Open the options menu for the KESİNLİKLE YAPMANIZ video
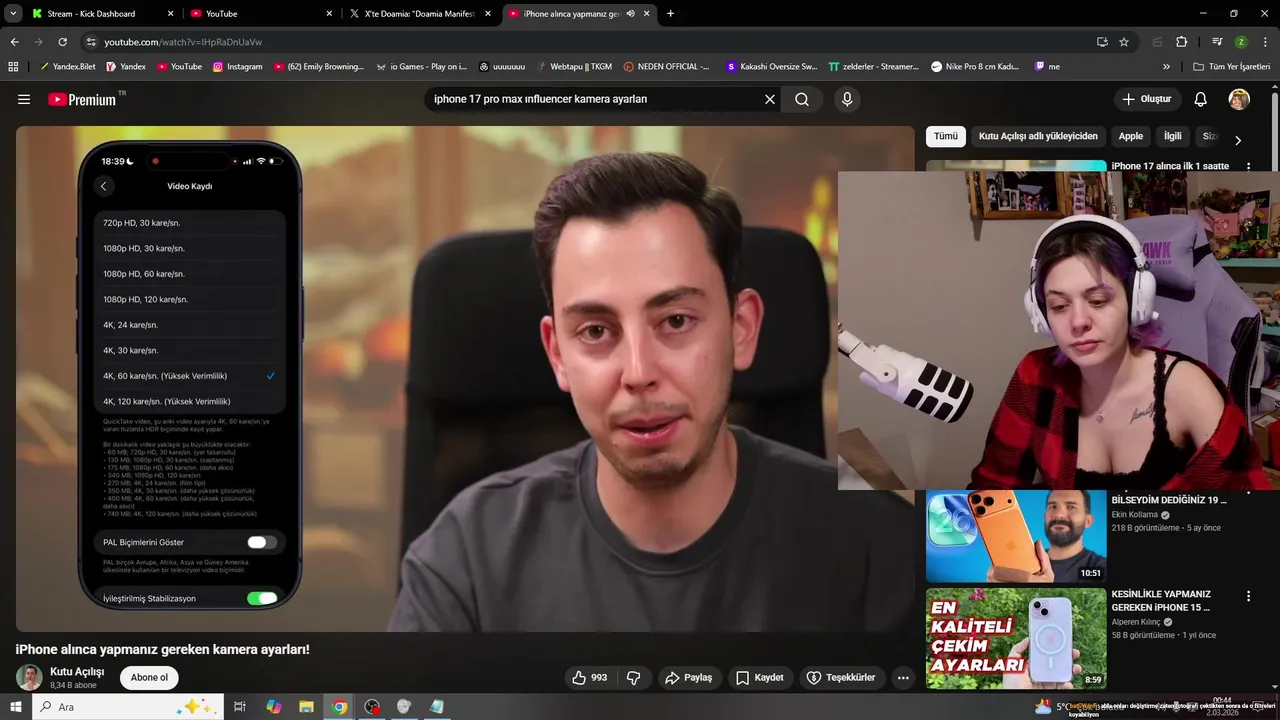 pos(1248,596)
